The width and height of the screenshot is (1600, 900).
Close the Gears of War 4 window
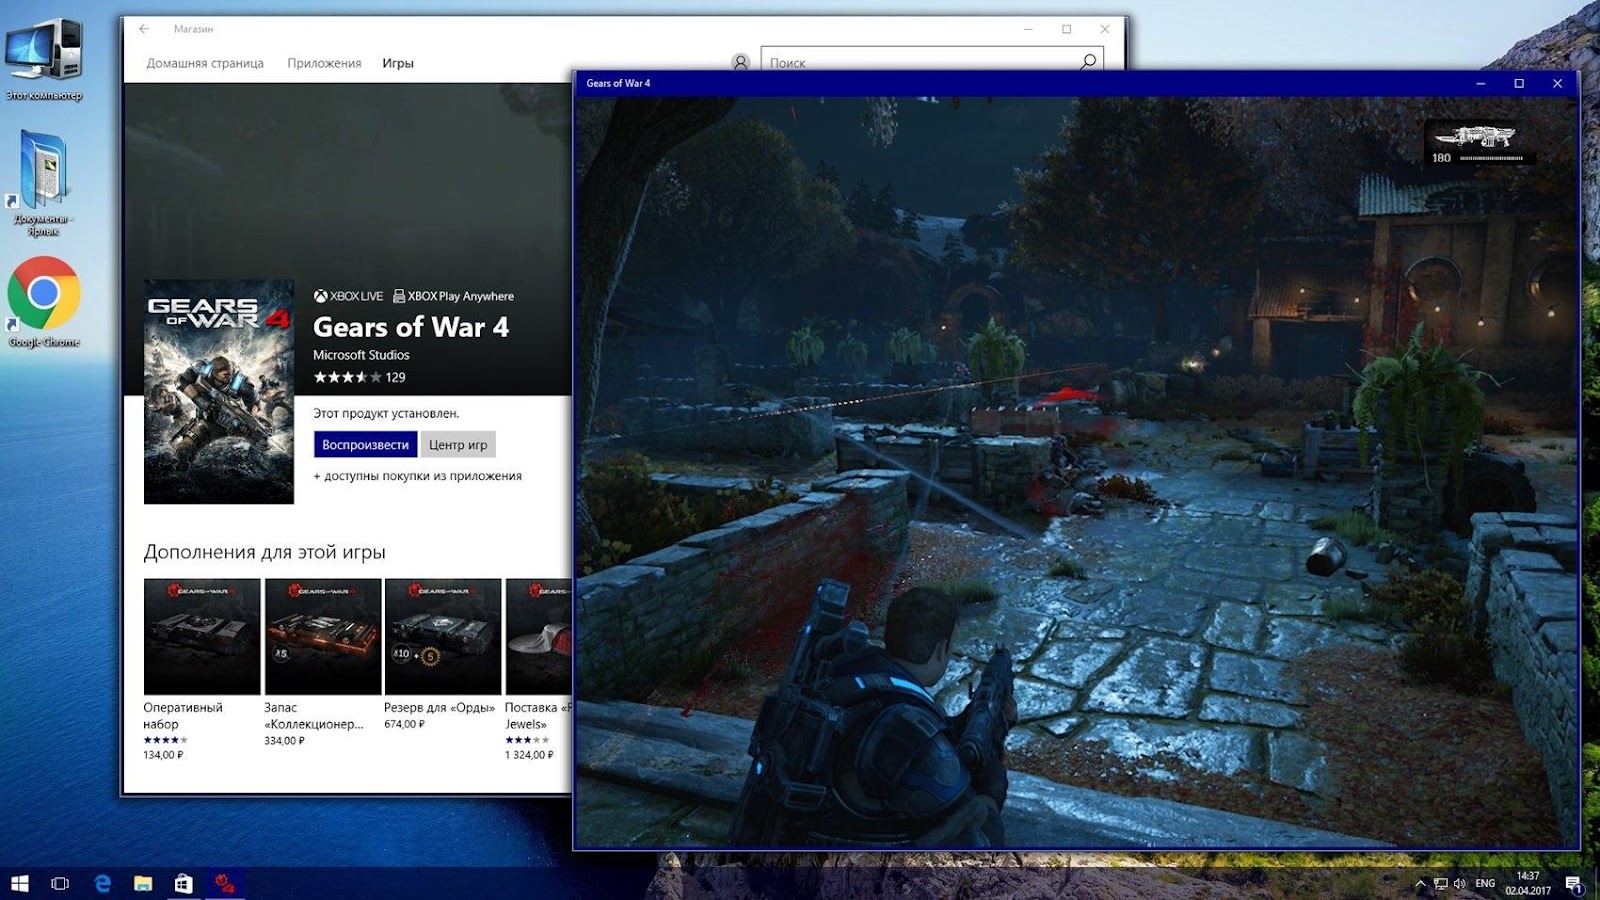pos(1557,83)
